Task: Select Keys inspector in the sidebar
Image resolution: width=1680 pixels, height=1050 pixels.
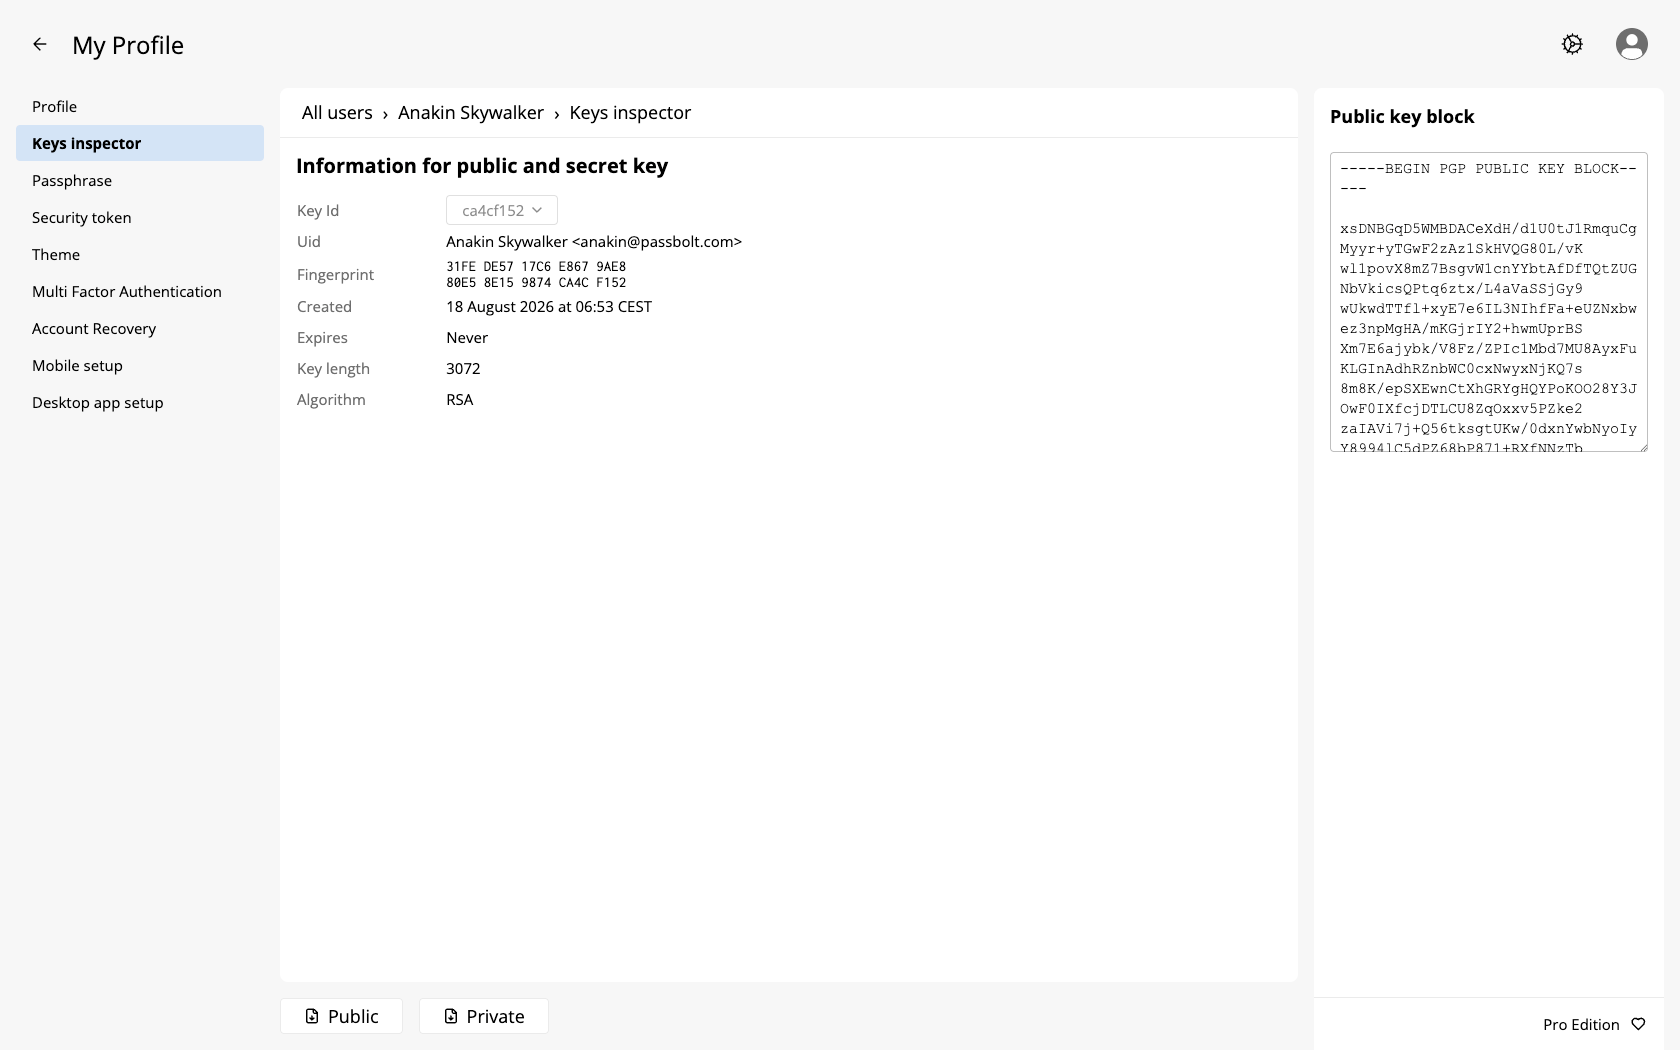Action: [x=140, y=143]
